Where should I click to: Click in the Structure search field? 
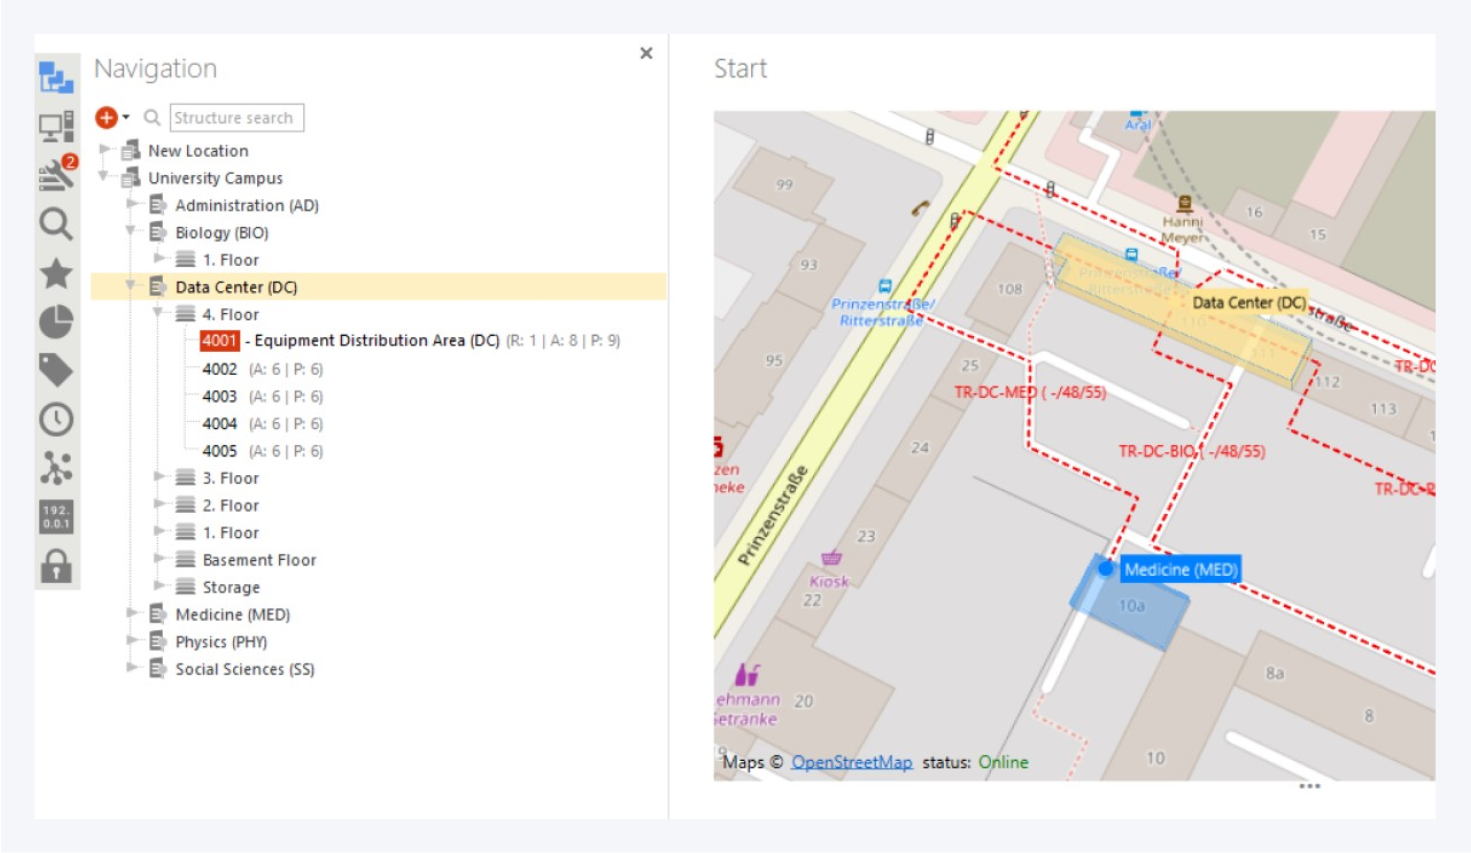click(x=236, y=118)
